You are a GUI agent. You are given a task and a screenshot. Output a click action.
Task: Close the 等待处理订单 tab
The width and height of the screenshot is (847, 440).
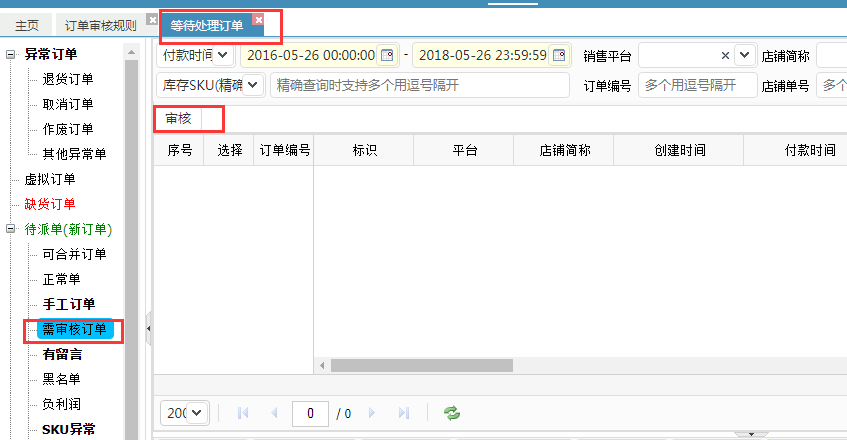coord(259,20)
